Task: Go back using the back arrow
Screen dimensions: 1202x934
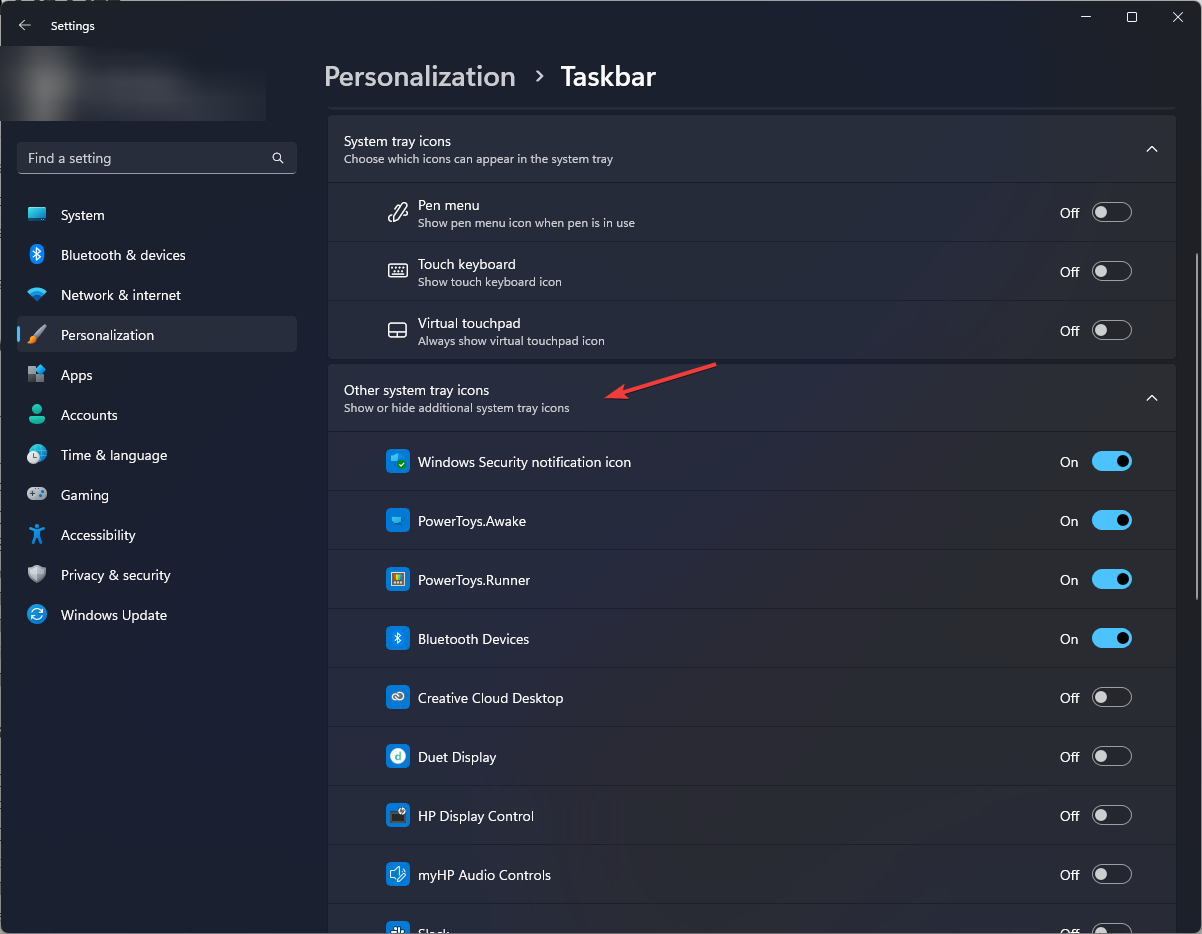Action: click(25, 26)
